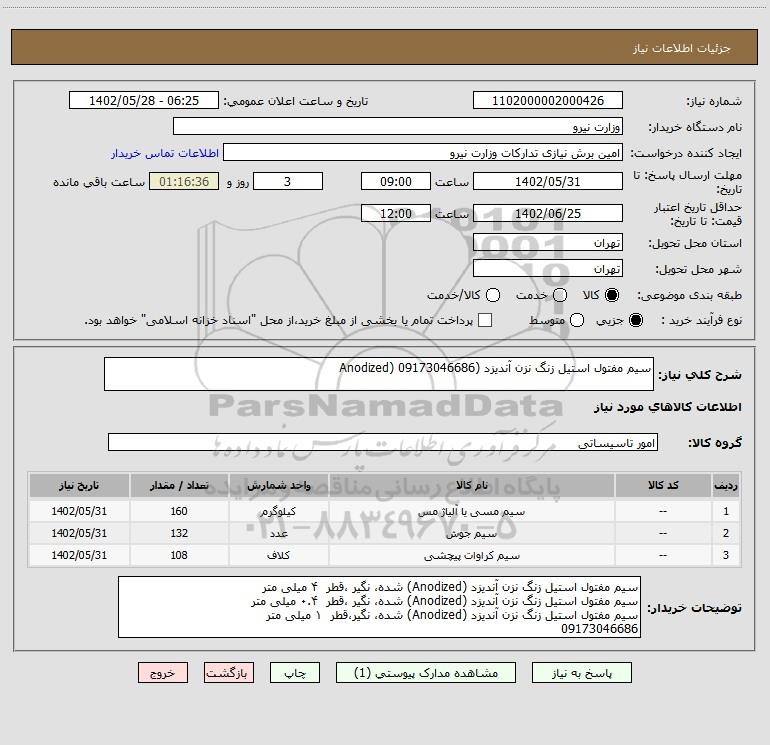Click the اطلاعات کالاهای مورد نیاز section heading
This screenshot has height=745, width=770.
(668, 407)
